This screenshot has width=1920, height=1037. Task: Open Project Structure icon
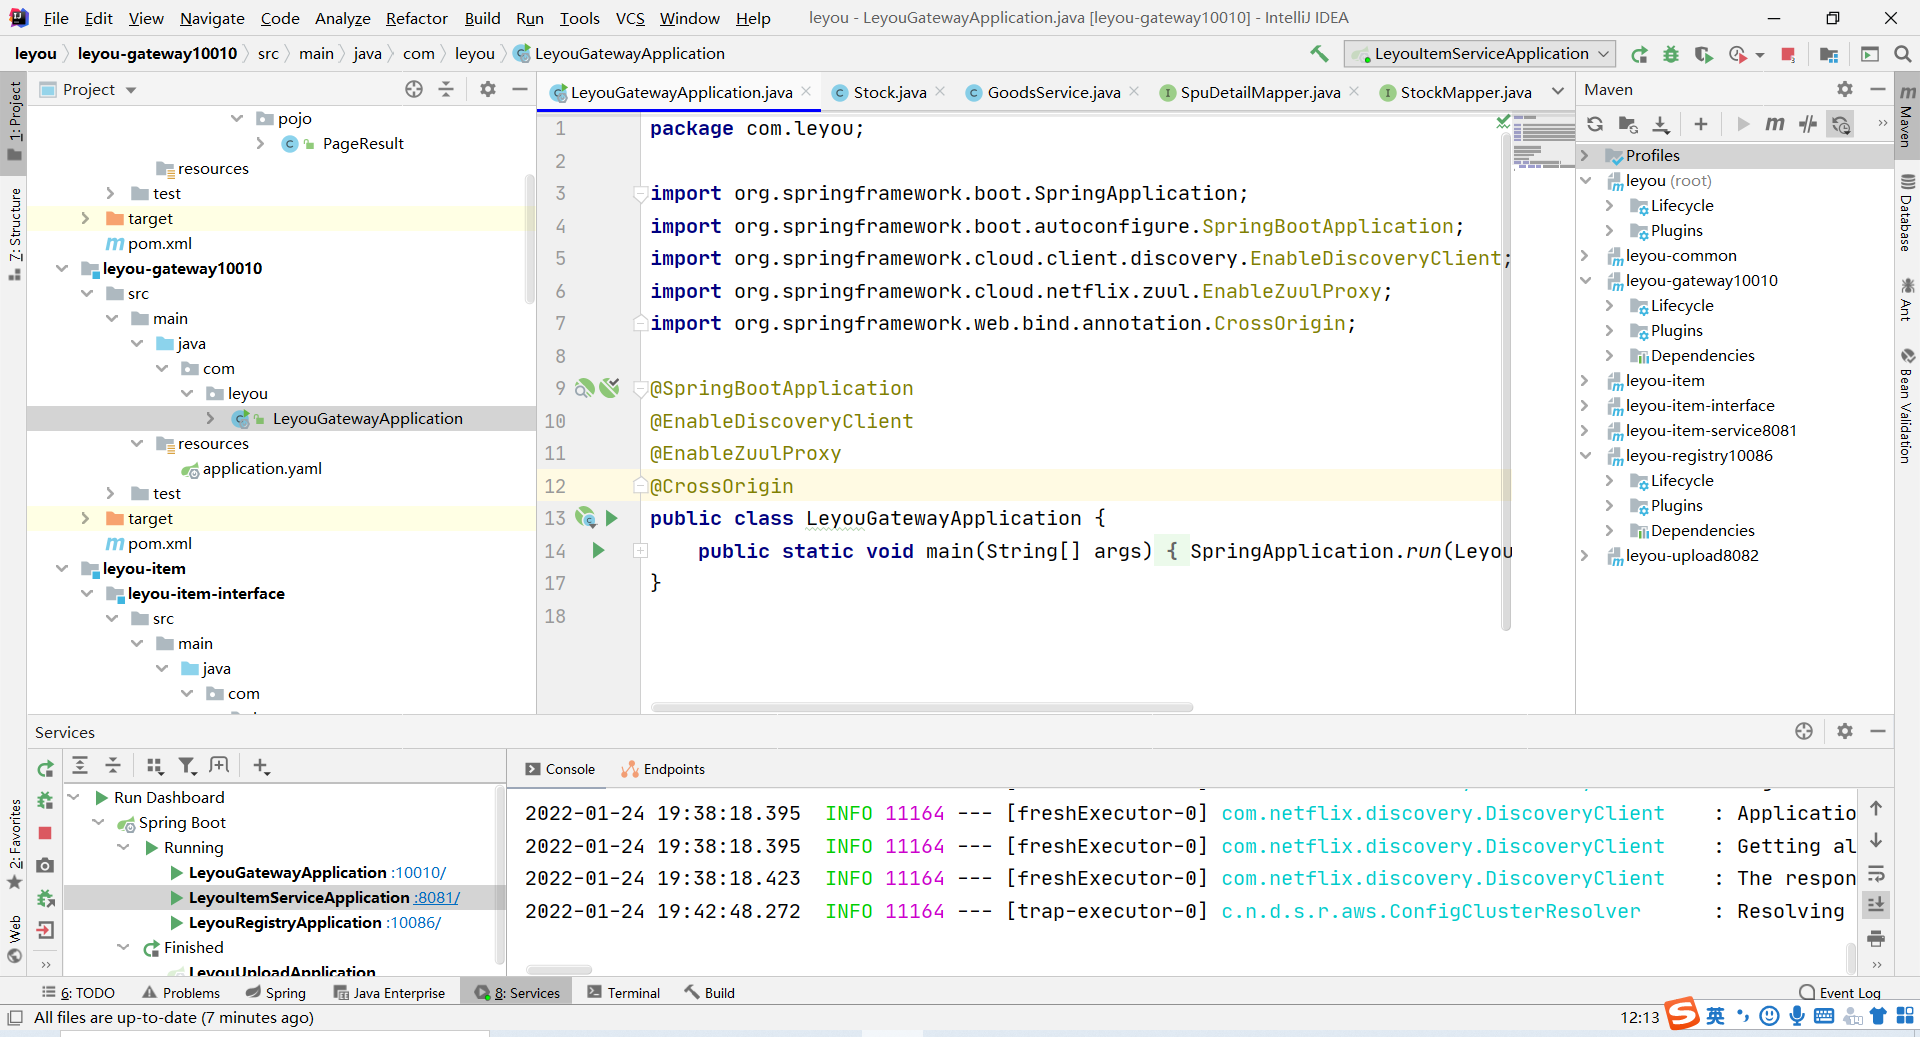click(1829, 54)
